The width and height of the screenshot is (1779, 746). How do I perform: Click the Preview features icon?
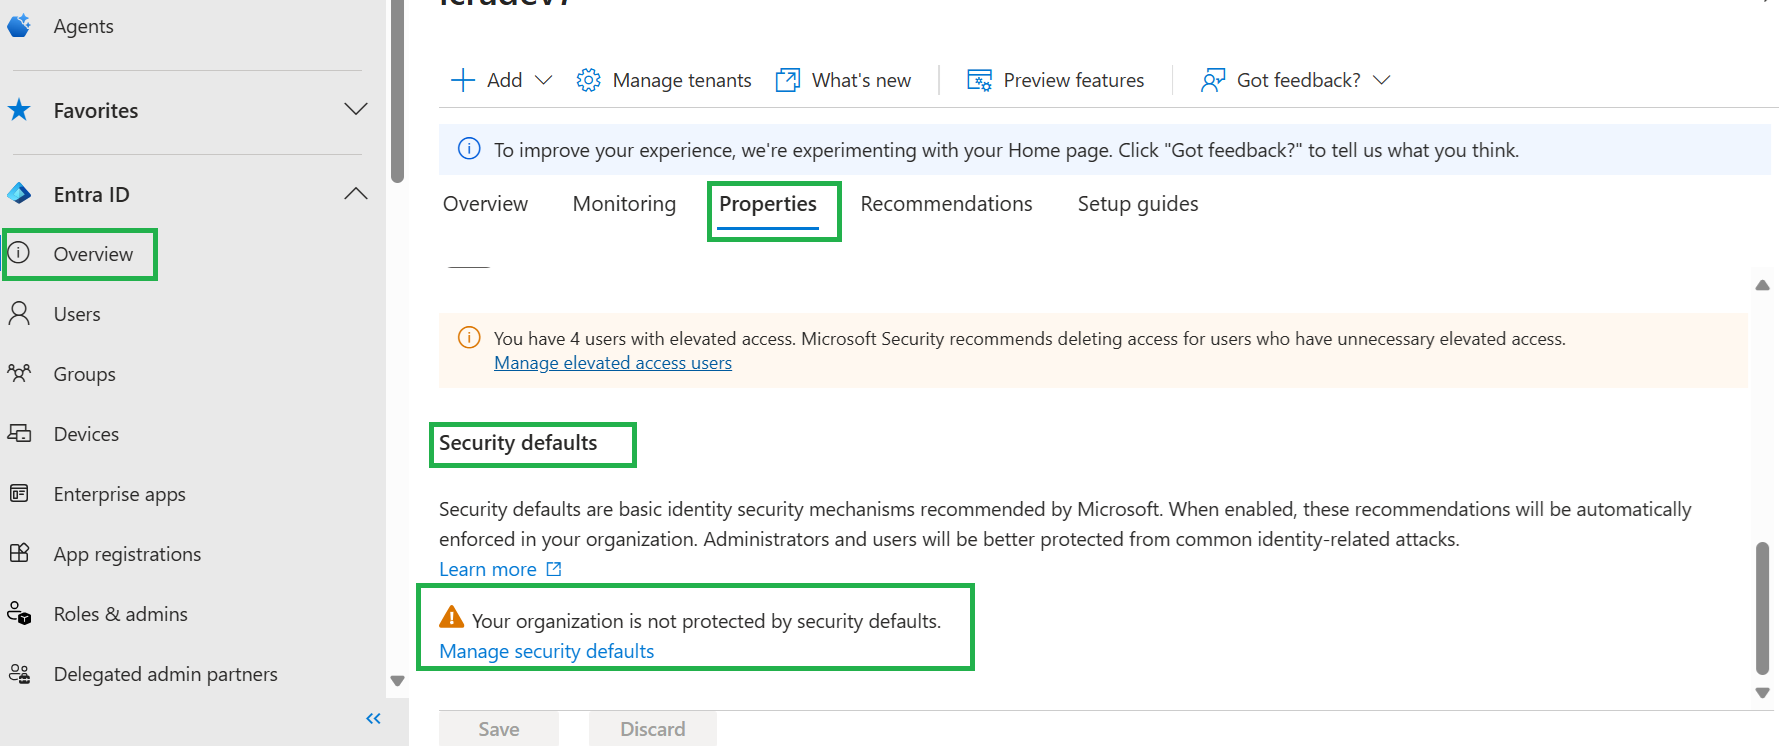(976, 79)
